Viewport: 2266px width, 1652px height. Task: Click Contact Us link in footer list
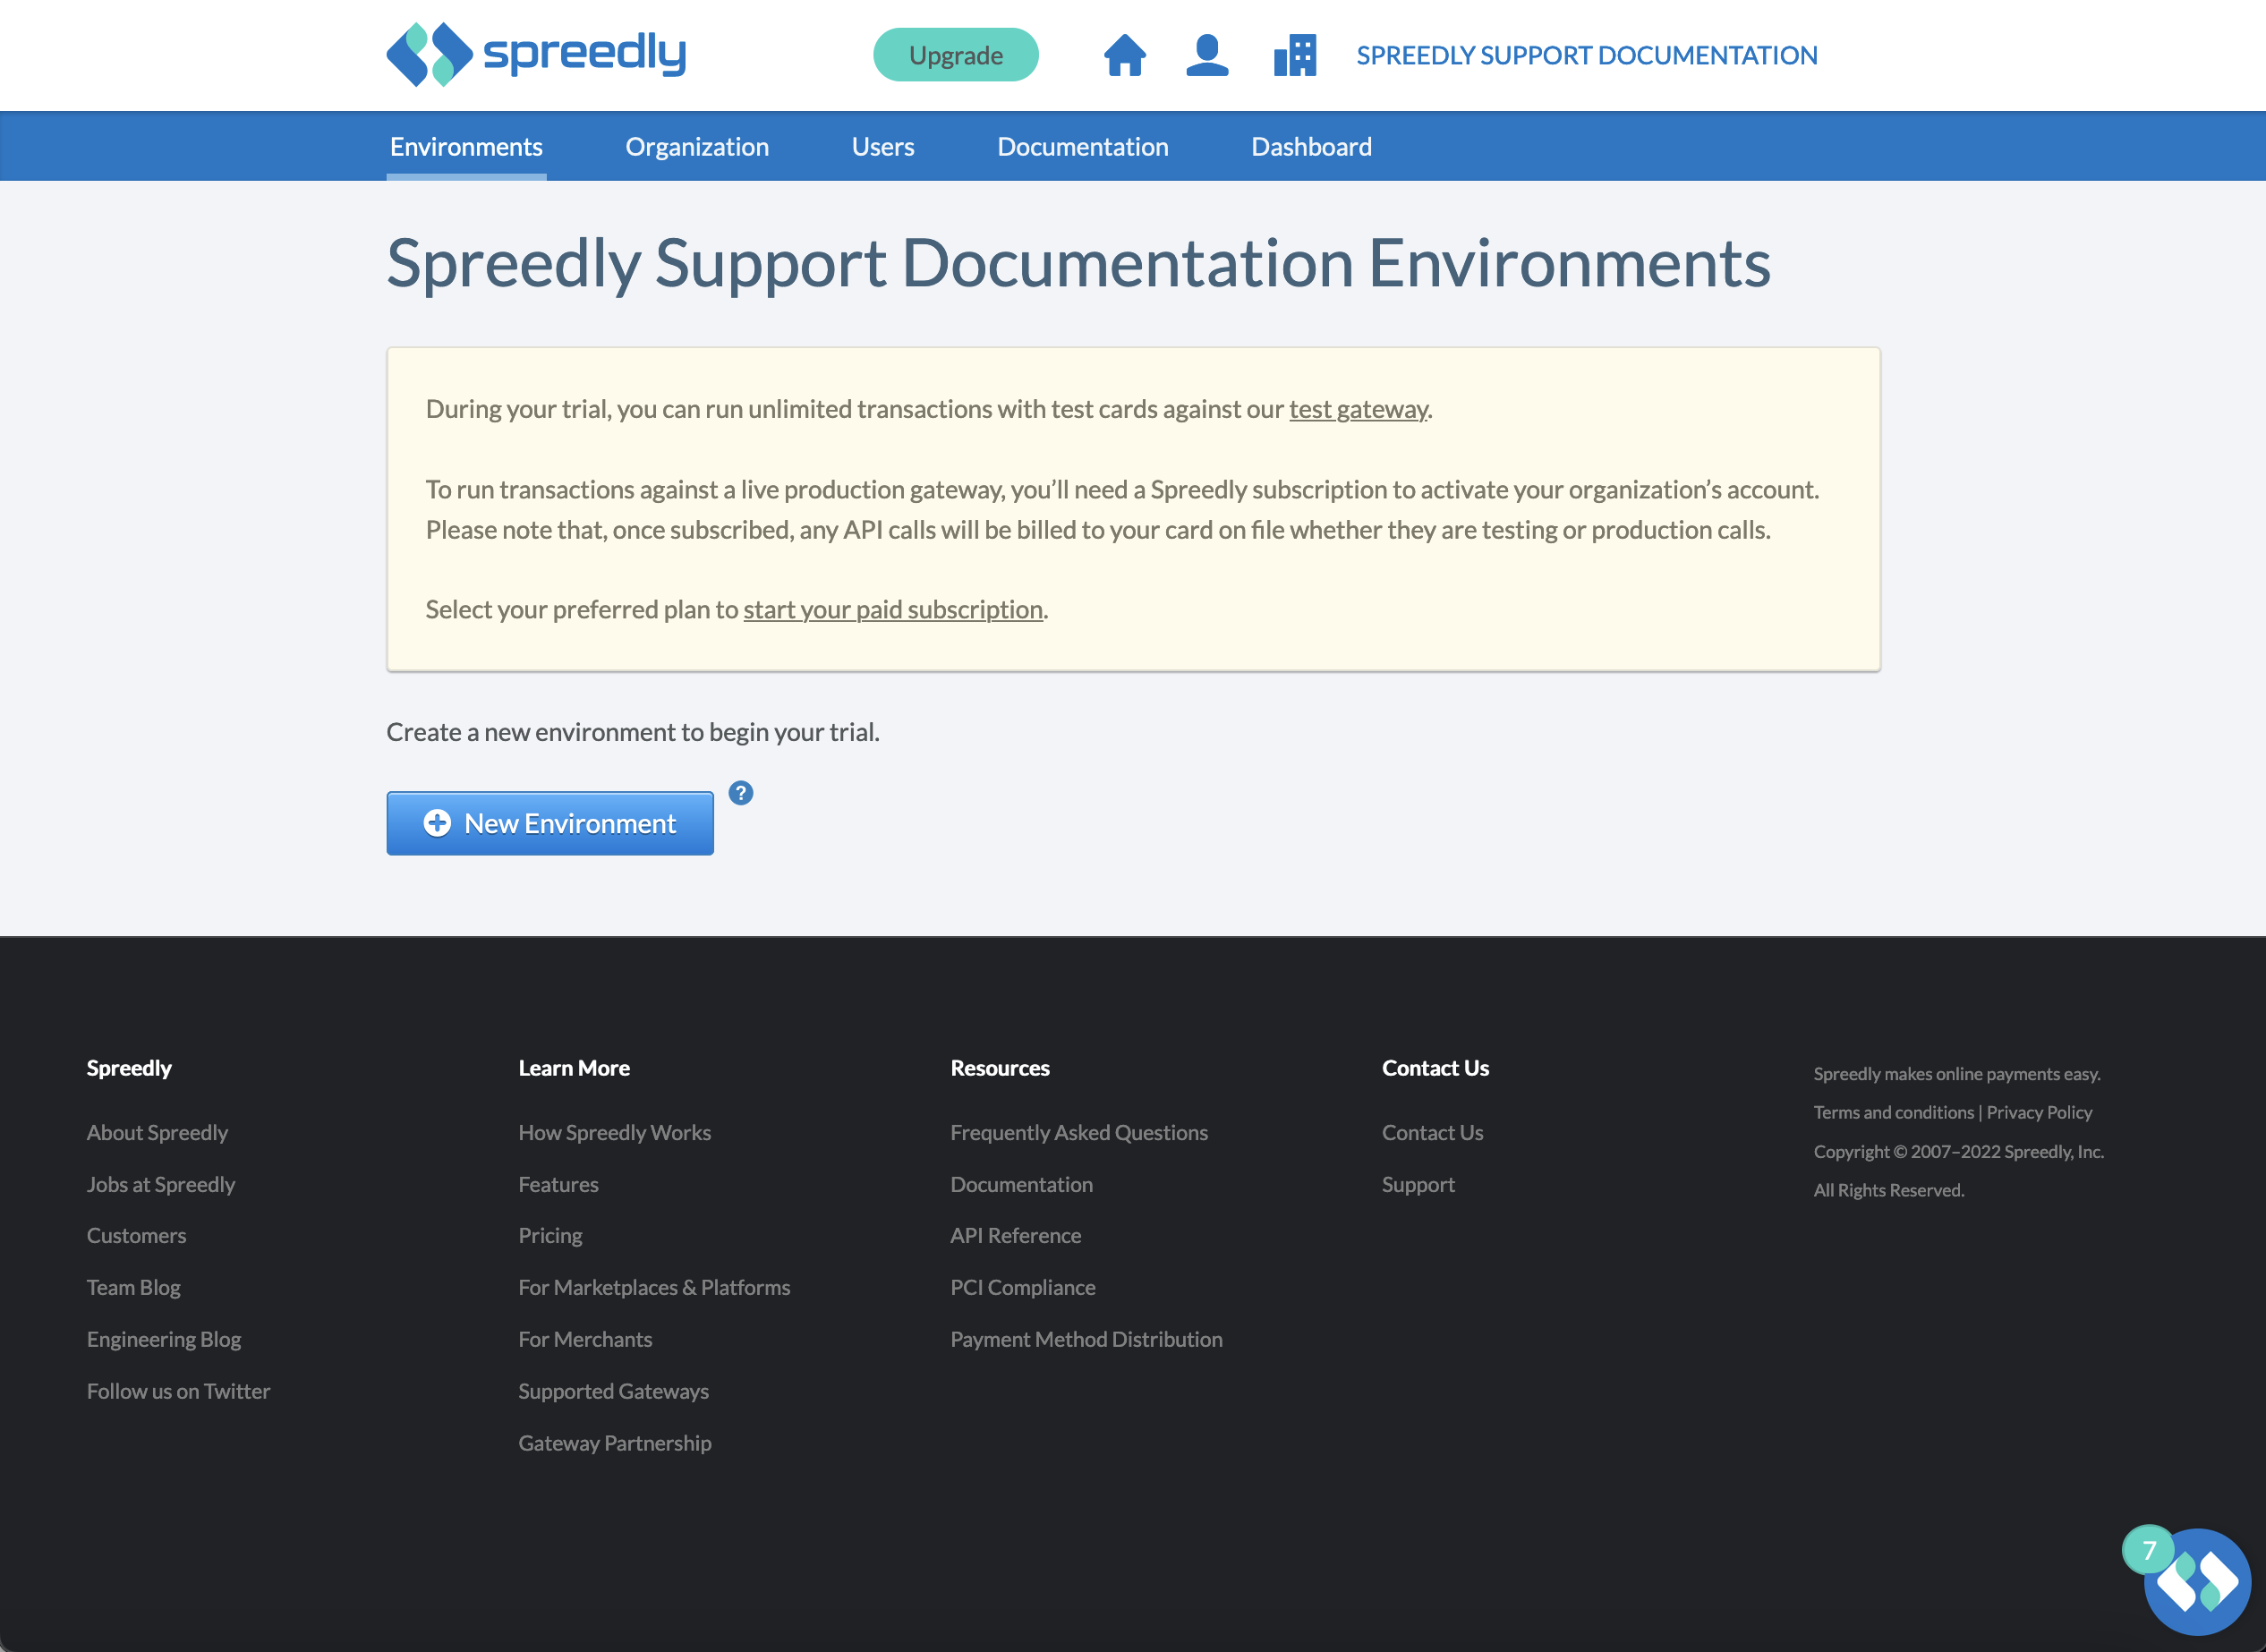1432,1132
